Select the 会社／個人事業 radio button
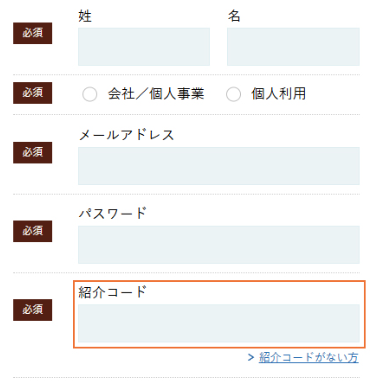Screen dimensions: 385x388 tap(90, 94)
